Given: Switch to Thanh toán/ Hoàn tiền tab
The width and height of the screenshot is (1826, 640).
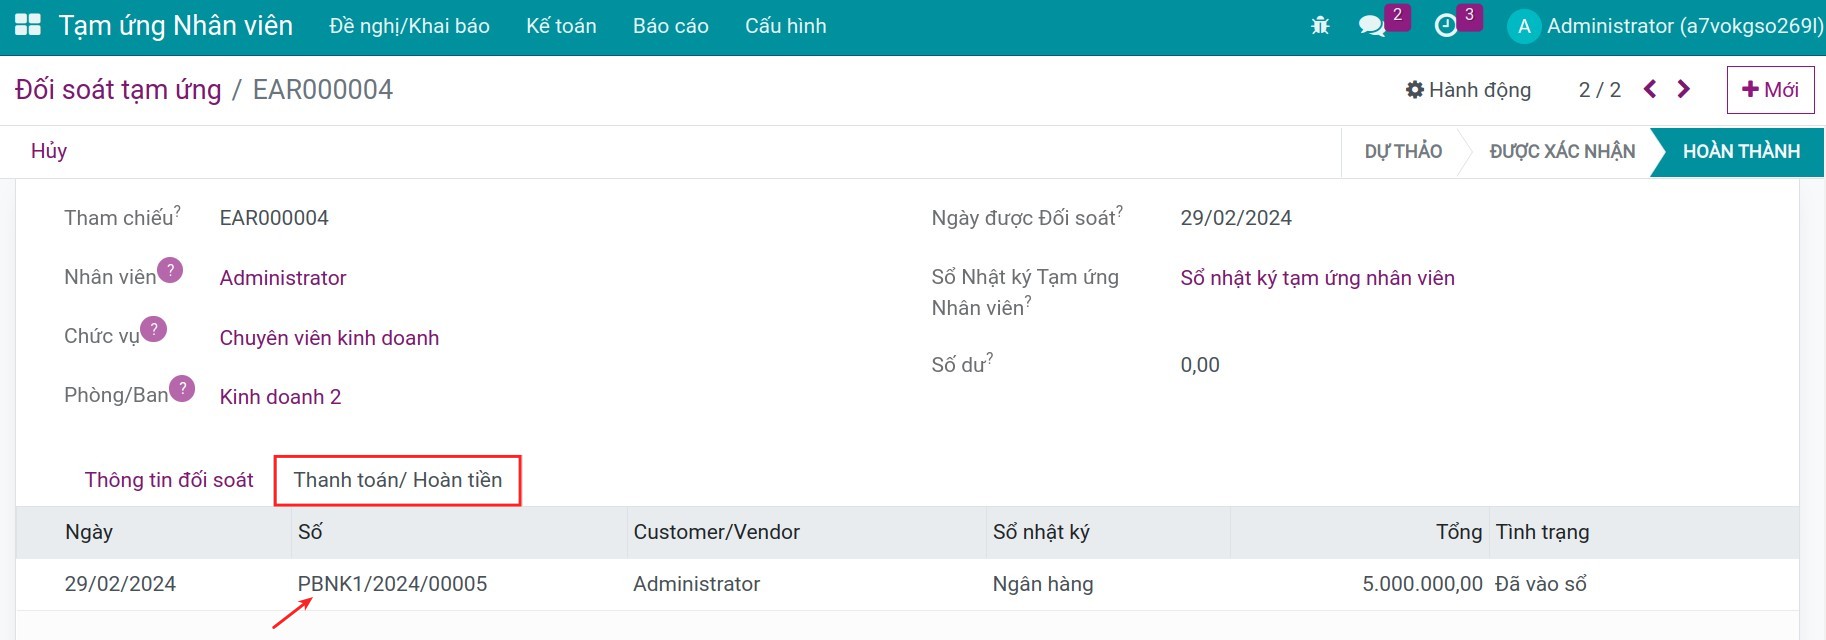Looking at the screenshot, I should click(398, 480).
